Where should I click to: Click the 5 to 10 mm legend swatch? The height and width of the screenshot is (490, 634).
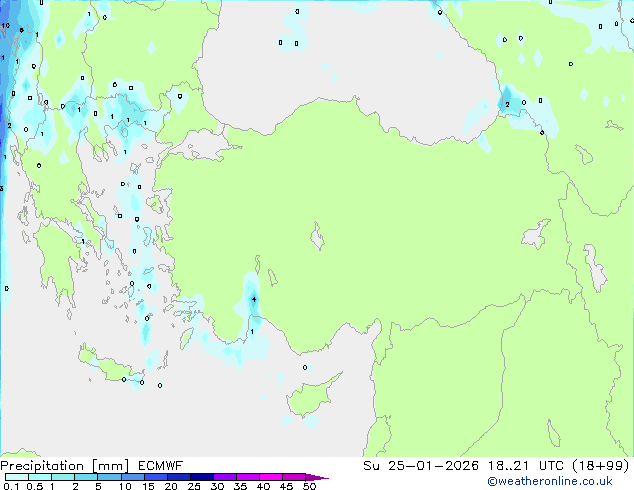(109, 477)
